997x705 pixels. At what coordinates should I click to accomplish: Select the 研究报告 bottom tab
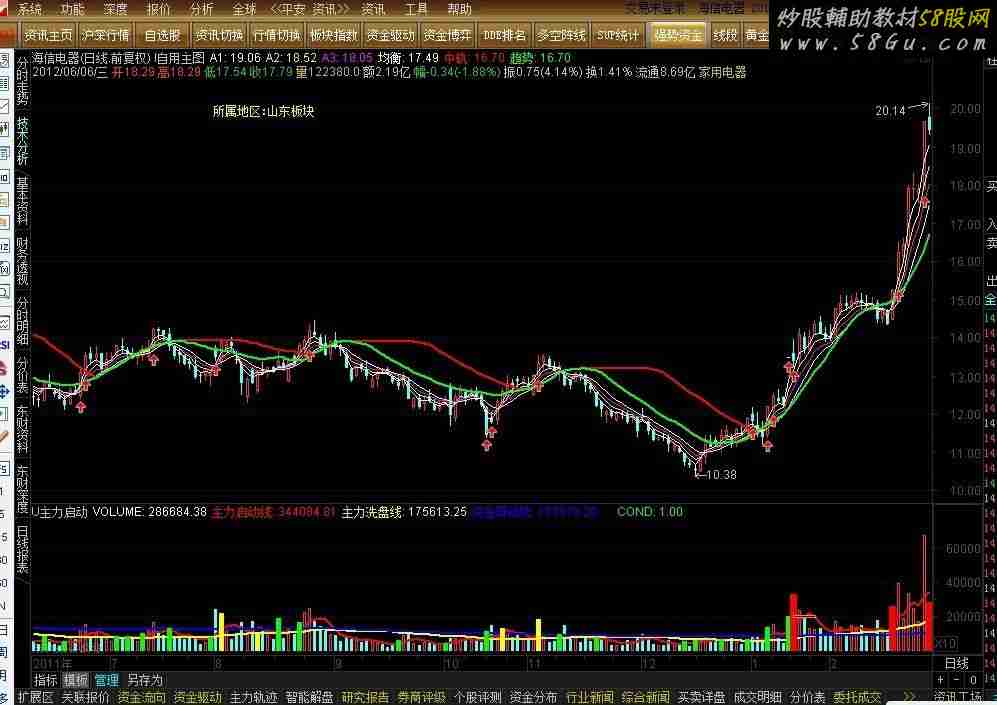click(366, 697)
